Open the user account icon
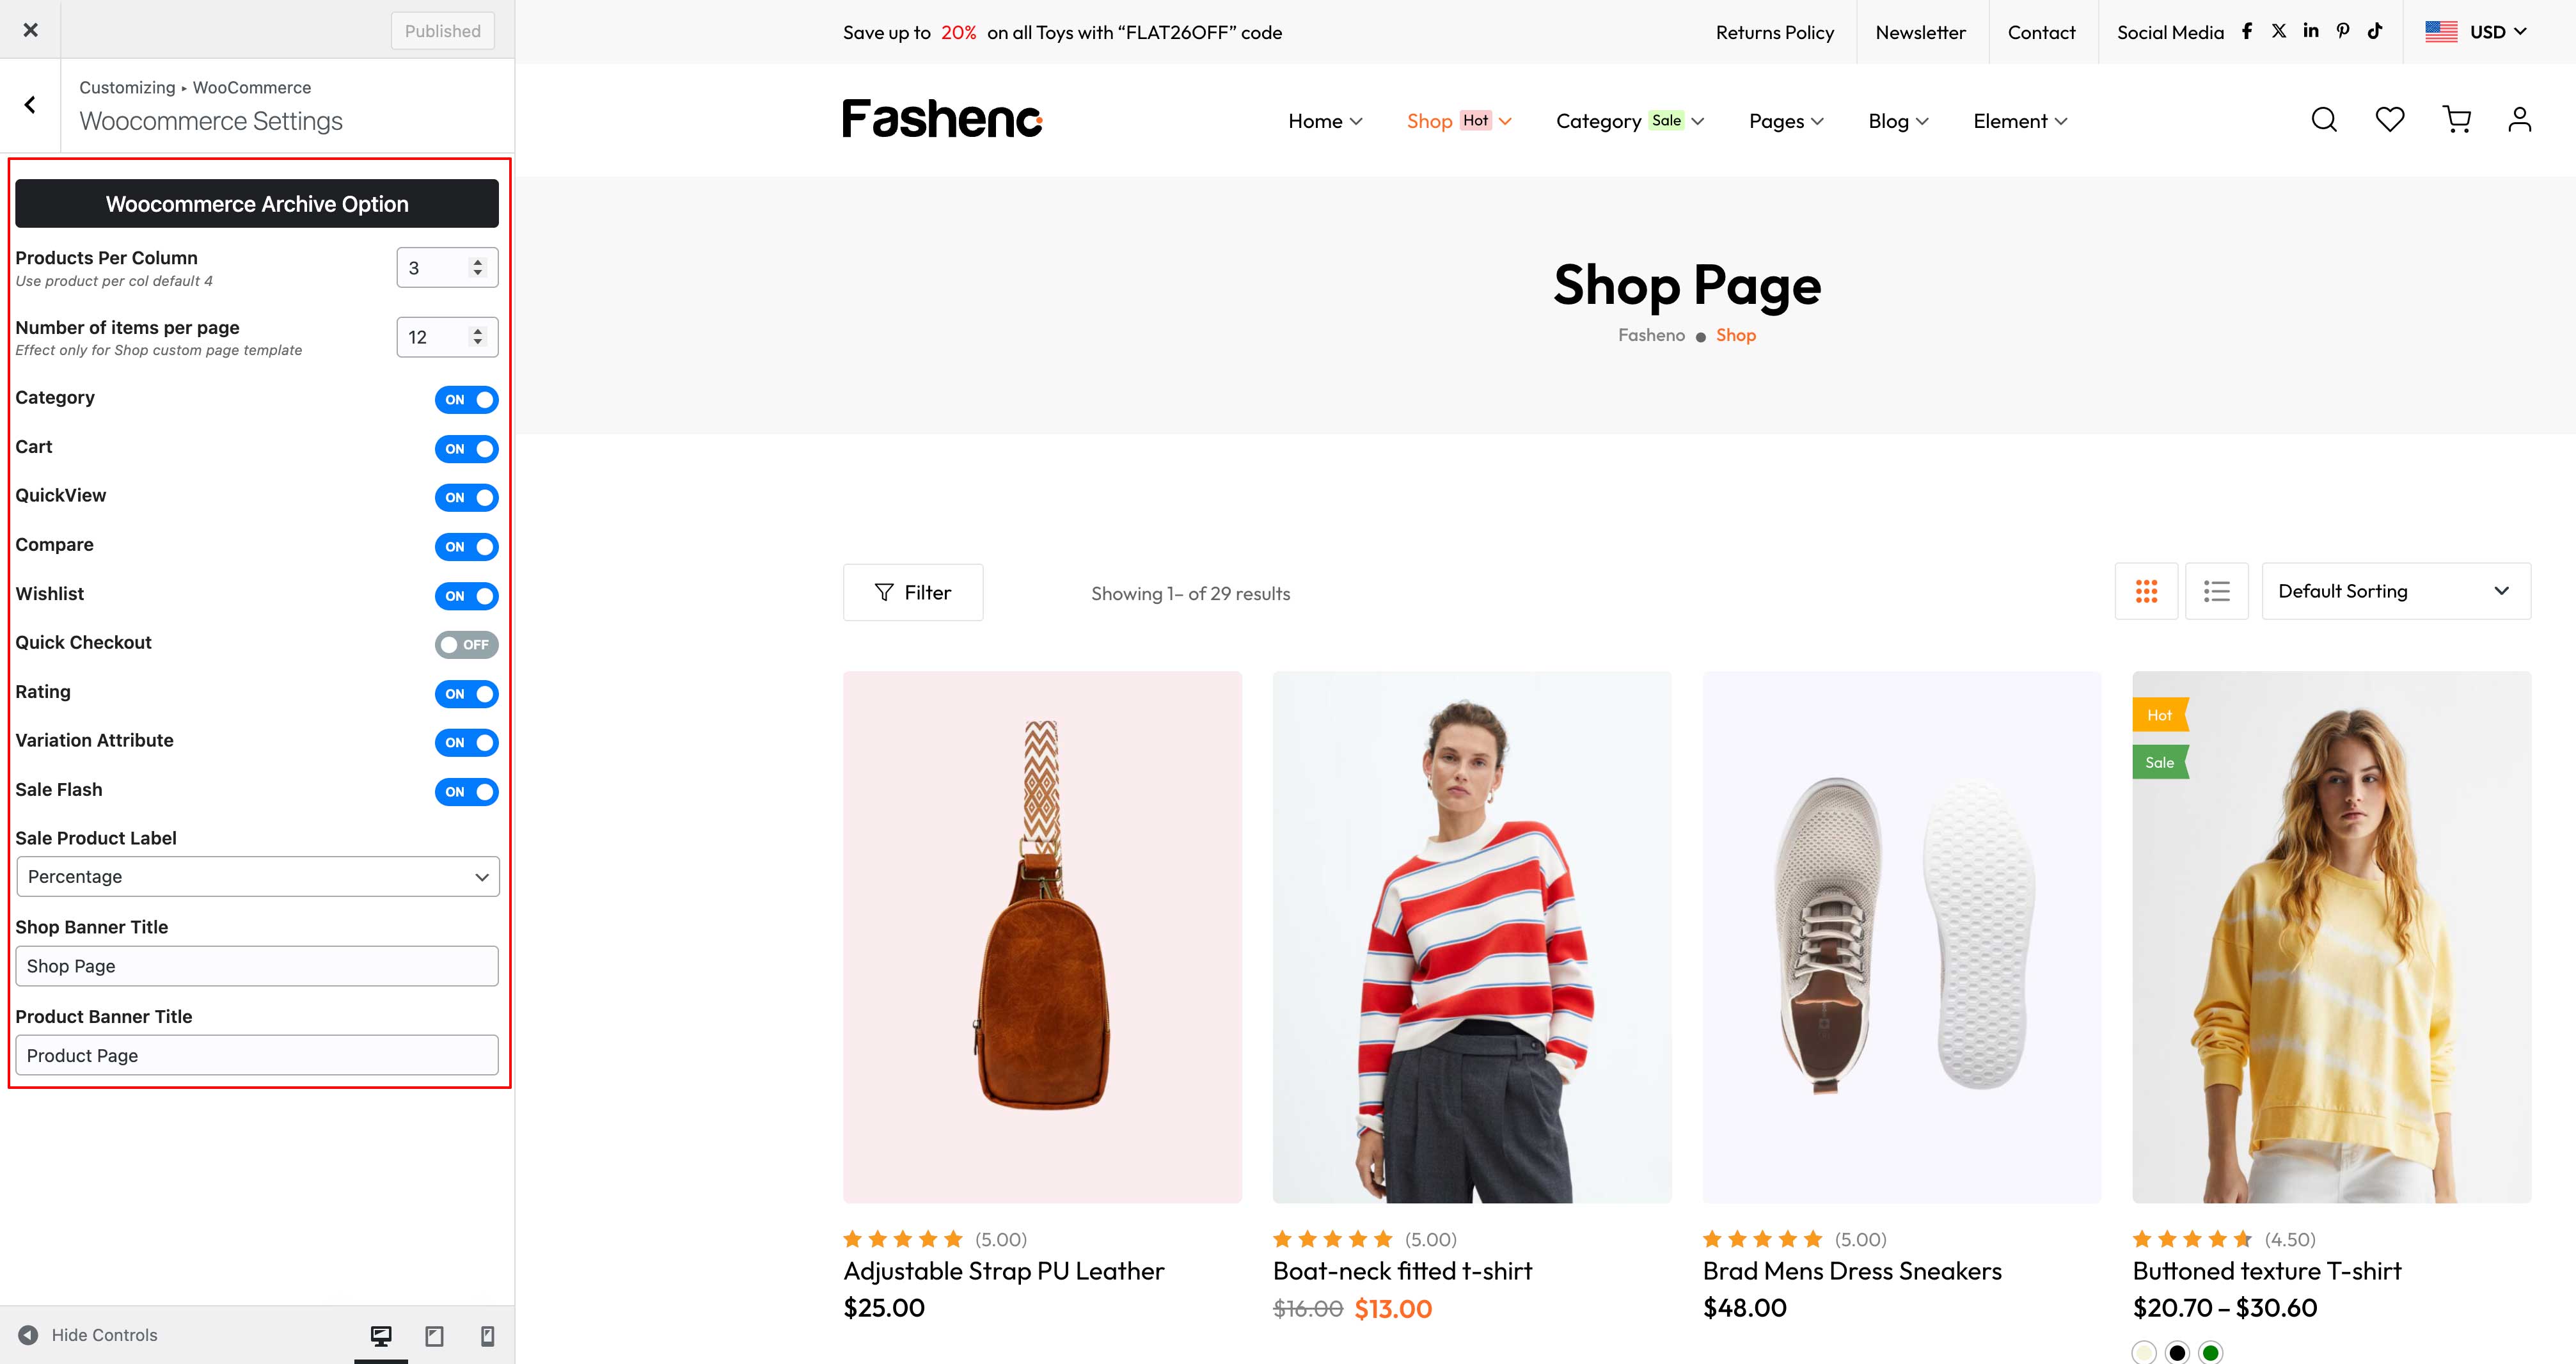 click(x=2520, y=120)
